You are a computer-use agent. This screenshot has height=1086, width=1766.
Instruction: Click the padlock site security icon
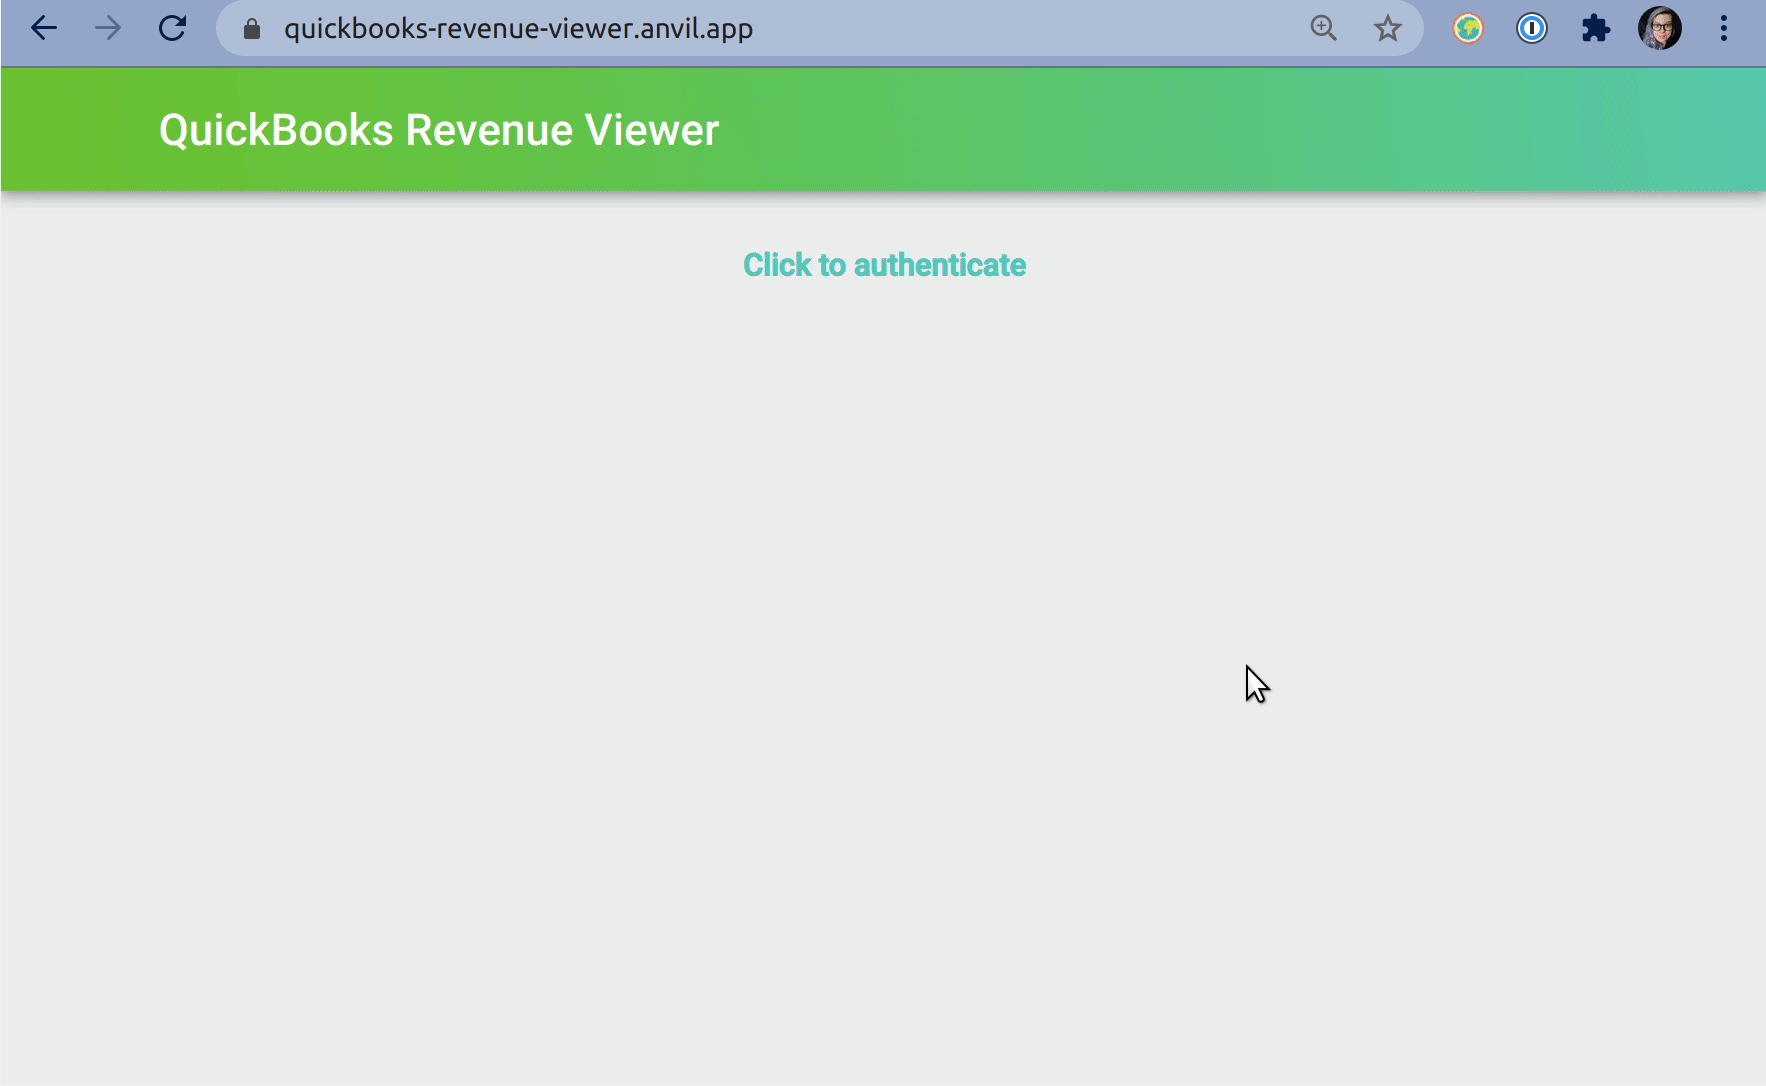pyautogui.click(x=252, y=29)
